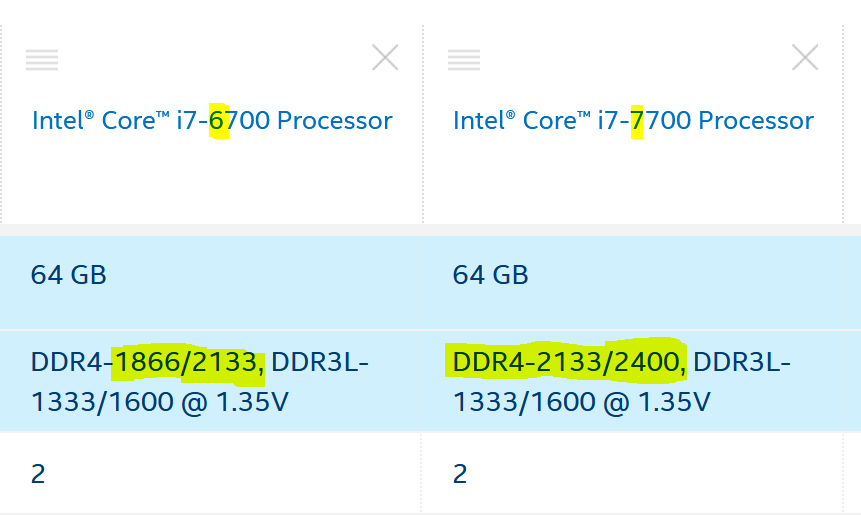Click the DDR3L- text in the i7-7700 column
The width and height of the screenshot is (861, 515).
pos(742,361)
